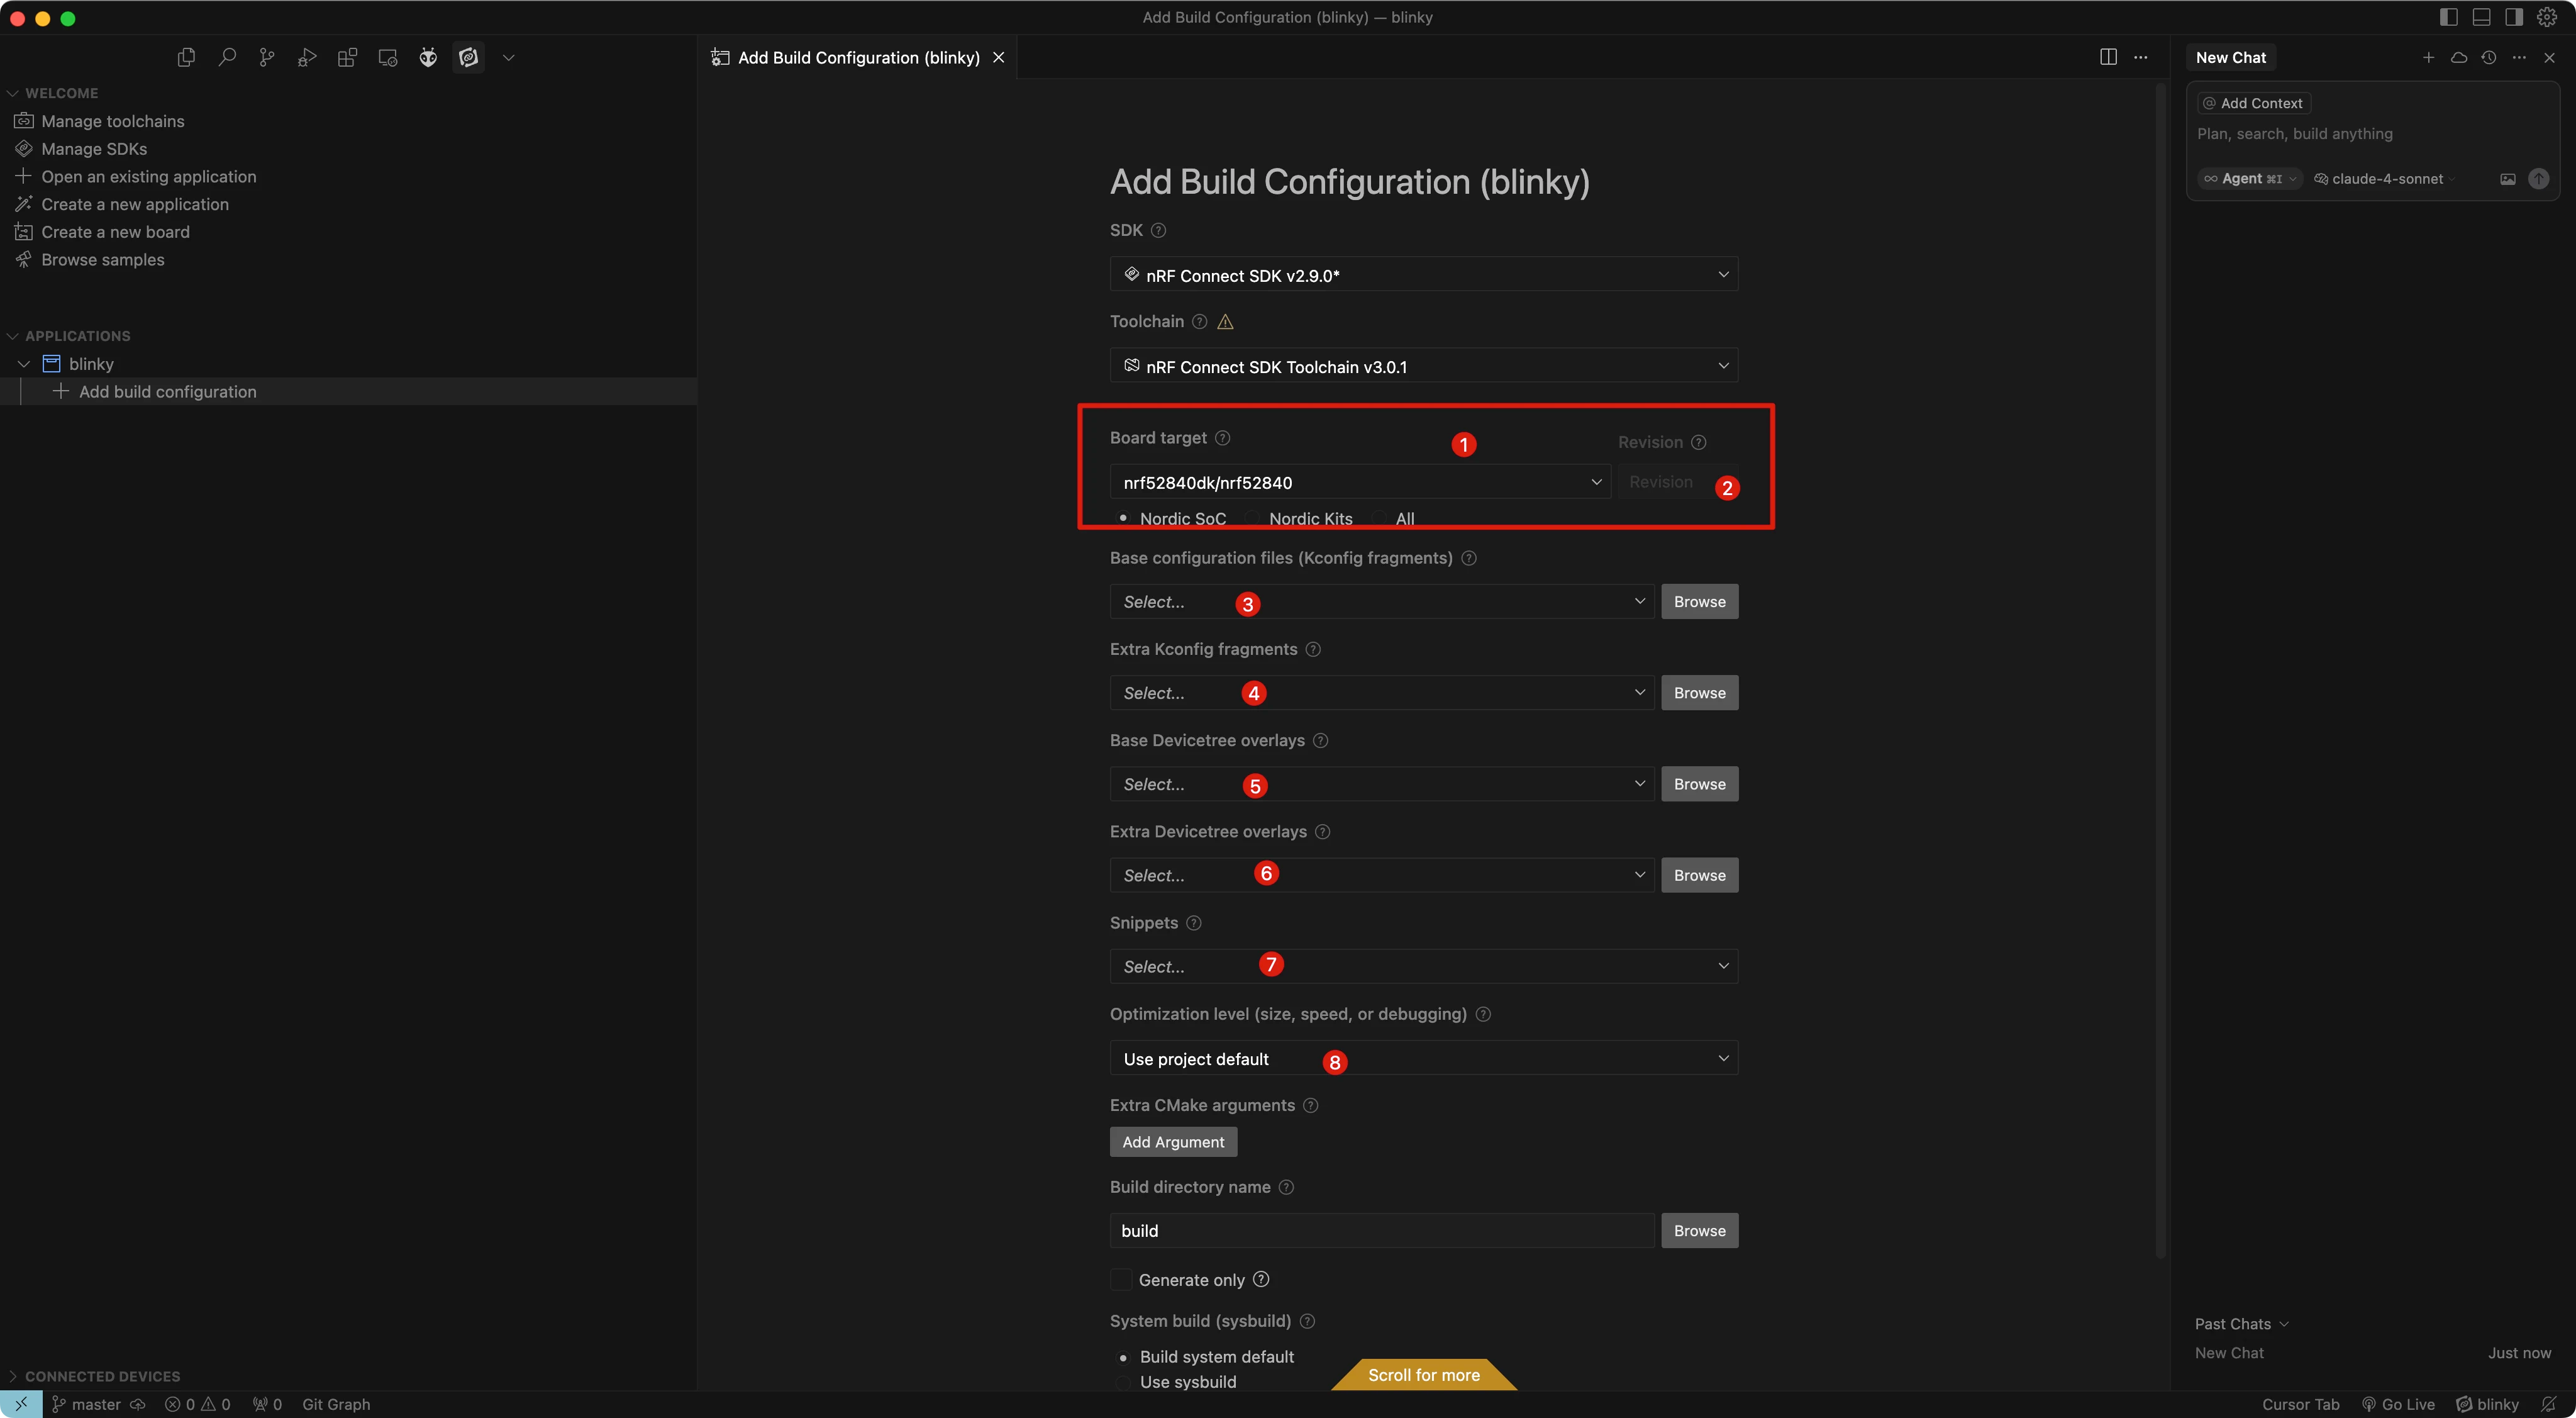Open the Search icon in activity bar
The width and height of the screenshot is (2576, 1418).
coord(227,57)
